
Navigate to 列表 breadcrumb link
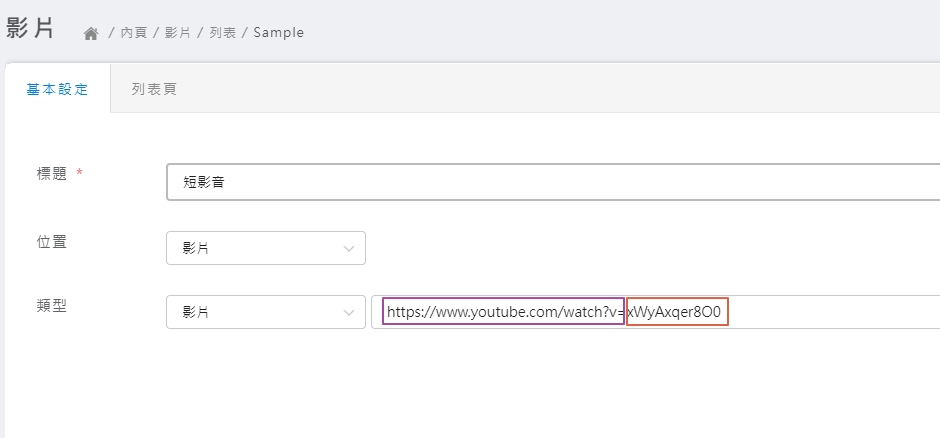222,33
